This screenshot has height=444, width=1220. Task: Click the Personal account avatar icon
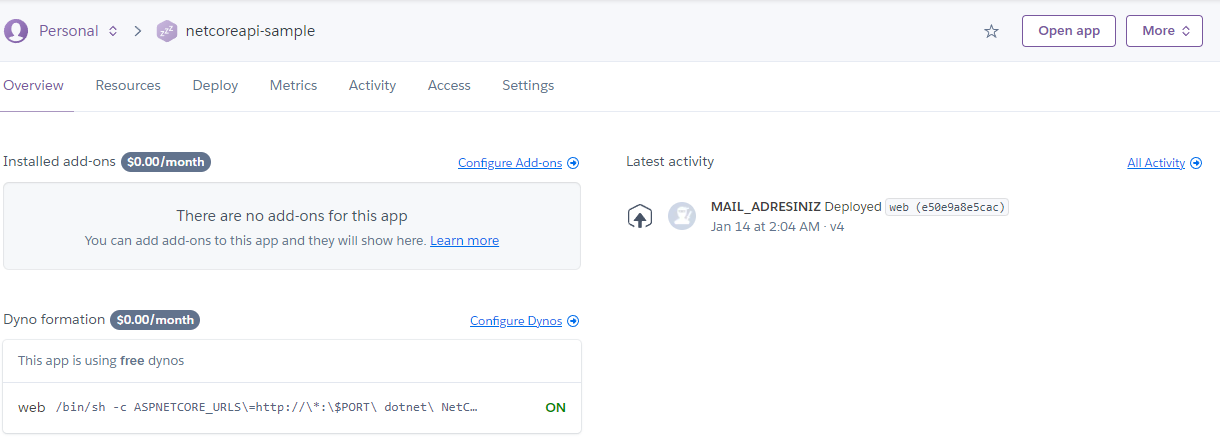(x=16, y=31)
